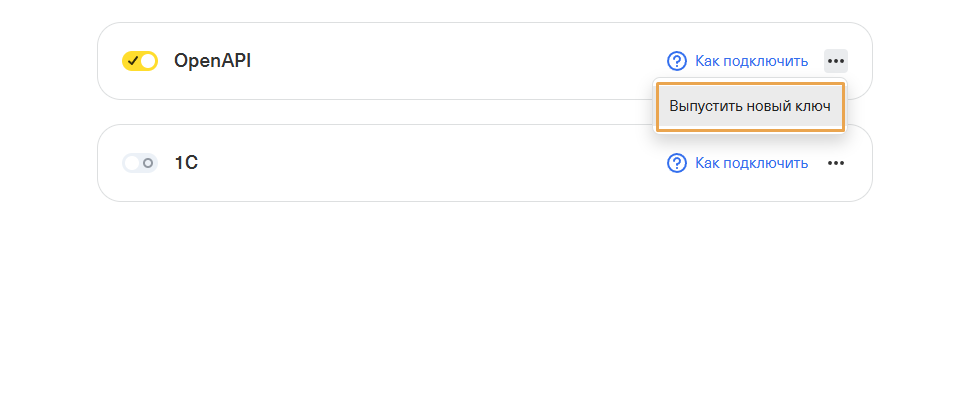This screenshot has width=969, height=400.
Task: Click the question mark icon in the 1C row
Action: (x=678, y=163)
